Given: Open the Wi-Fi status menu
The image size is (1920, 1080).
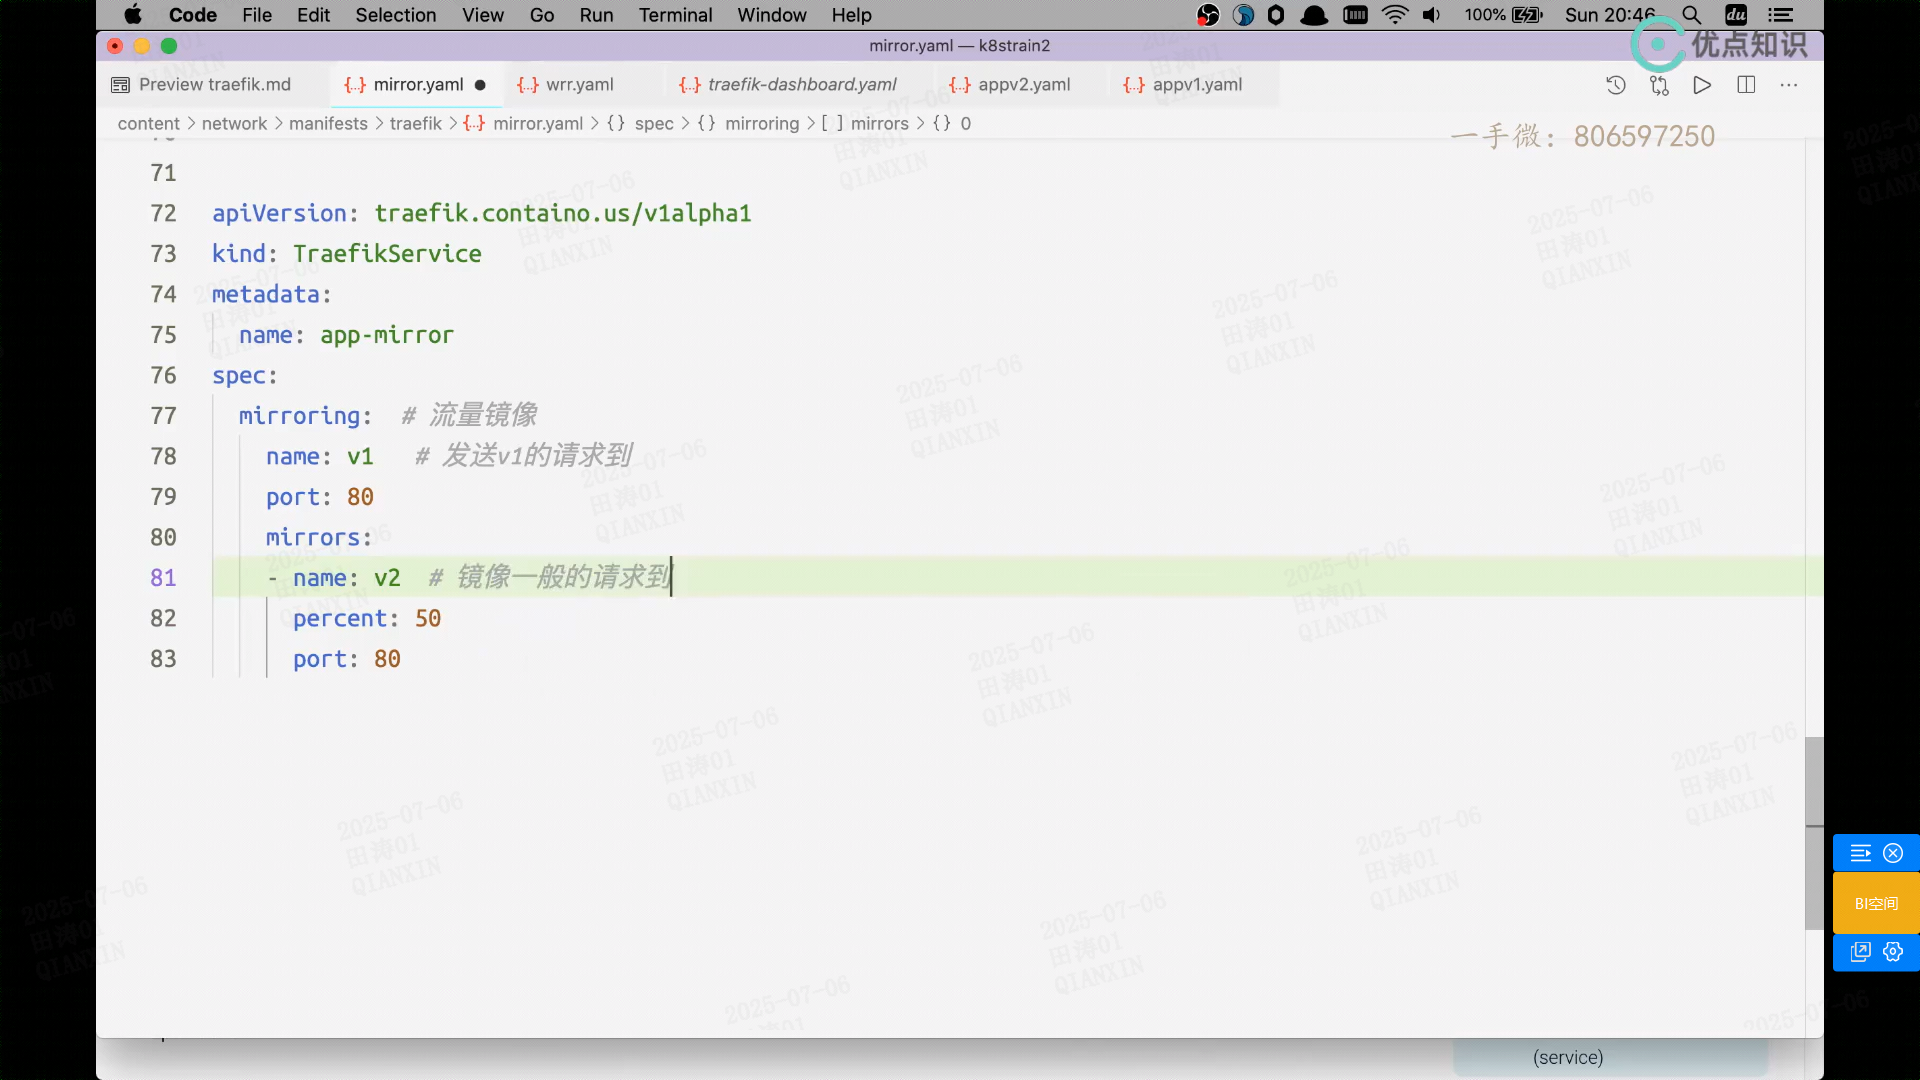Looking at the screenshot, I should (x=1394, y=15).
